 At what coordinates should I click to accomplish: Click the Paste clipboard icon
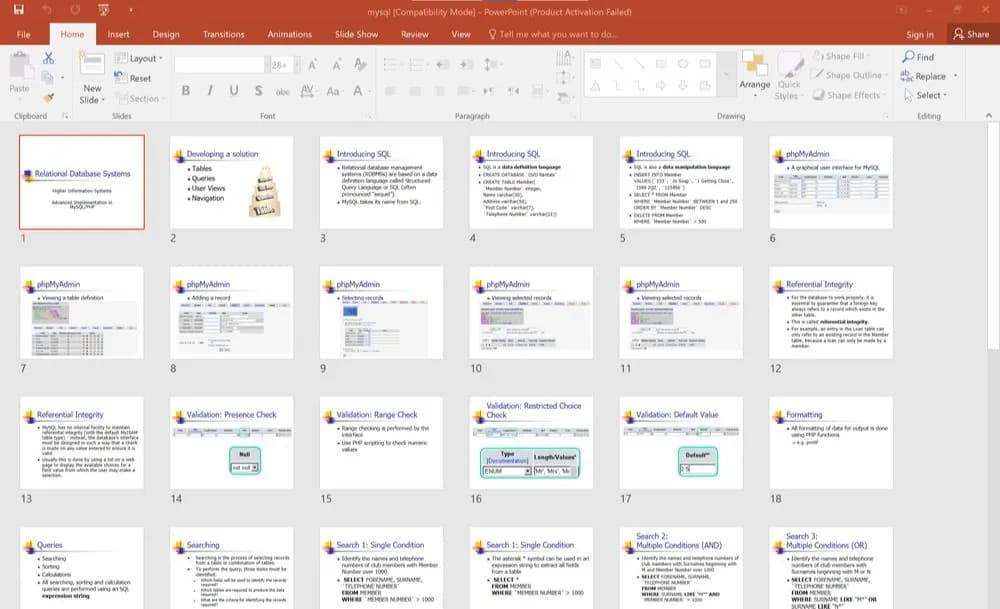click(x=20, y=66)
